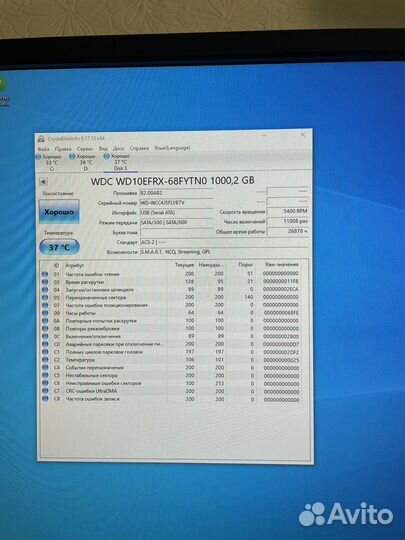
Task: Click the Стандарт ACS-2 field
Action: [x=224, y=242]
